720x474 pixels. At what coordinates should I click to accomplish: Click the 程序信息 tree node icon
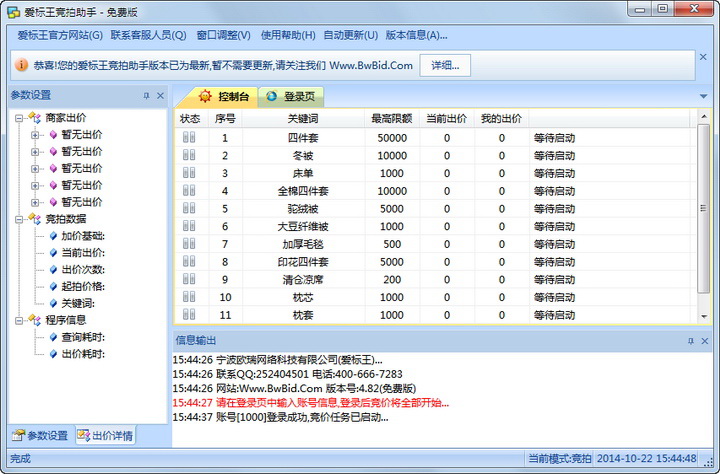(35, 320)
